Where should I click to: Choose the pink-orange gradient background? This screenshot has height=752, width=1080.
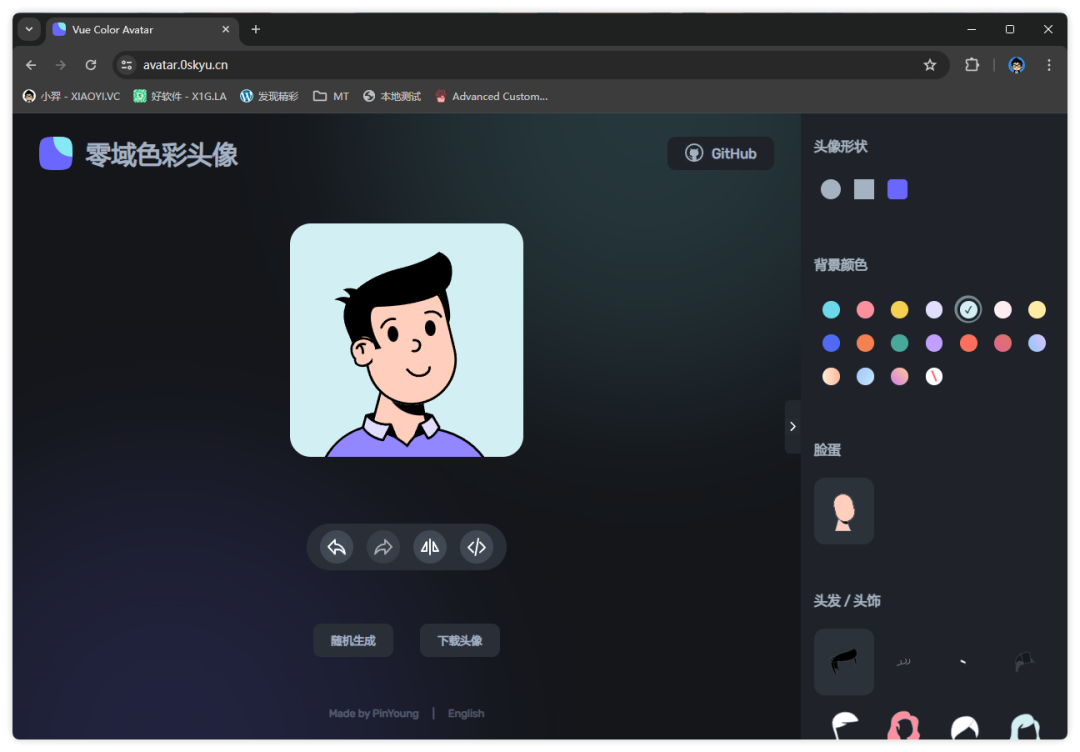pyautogui.click(x=900, y=376)
